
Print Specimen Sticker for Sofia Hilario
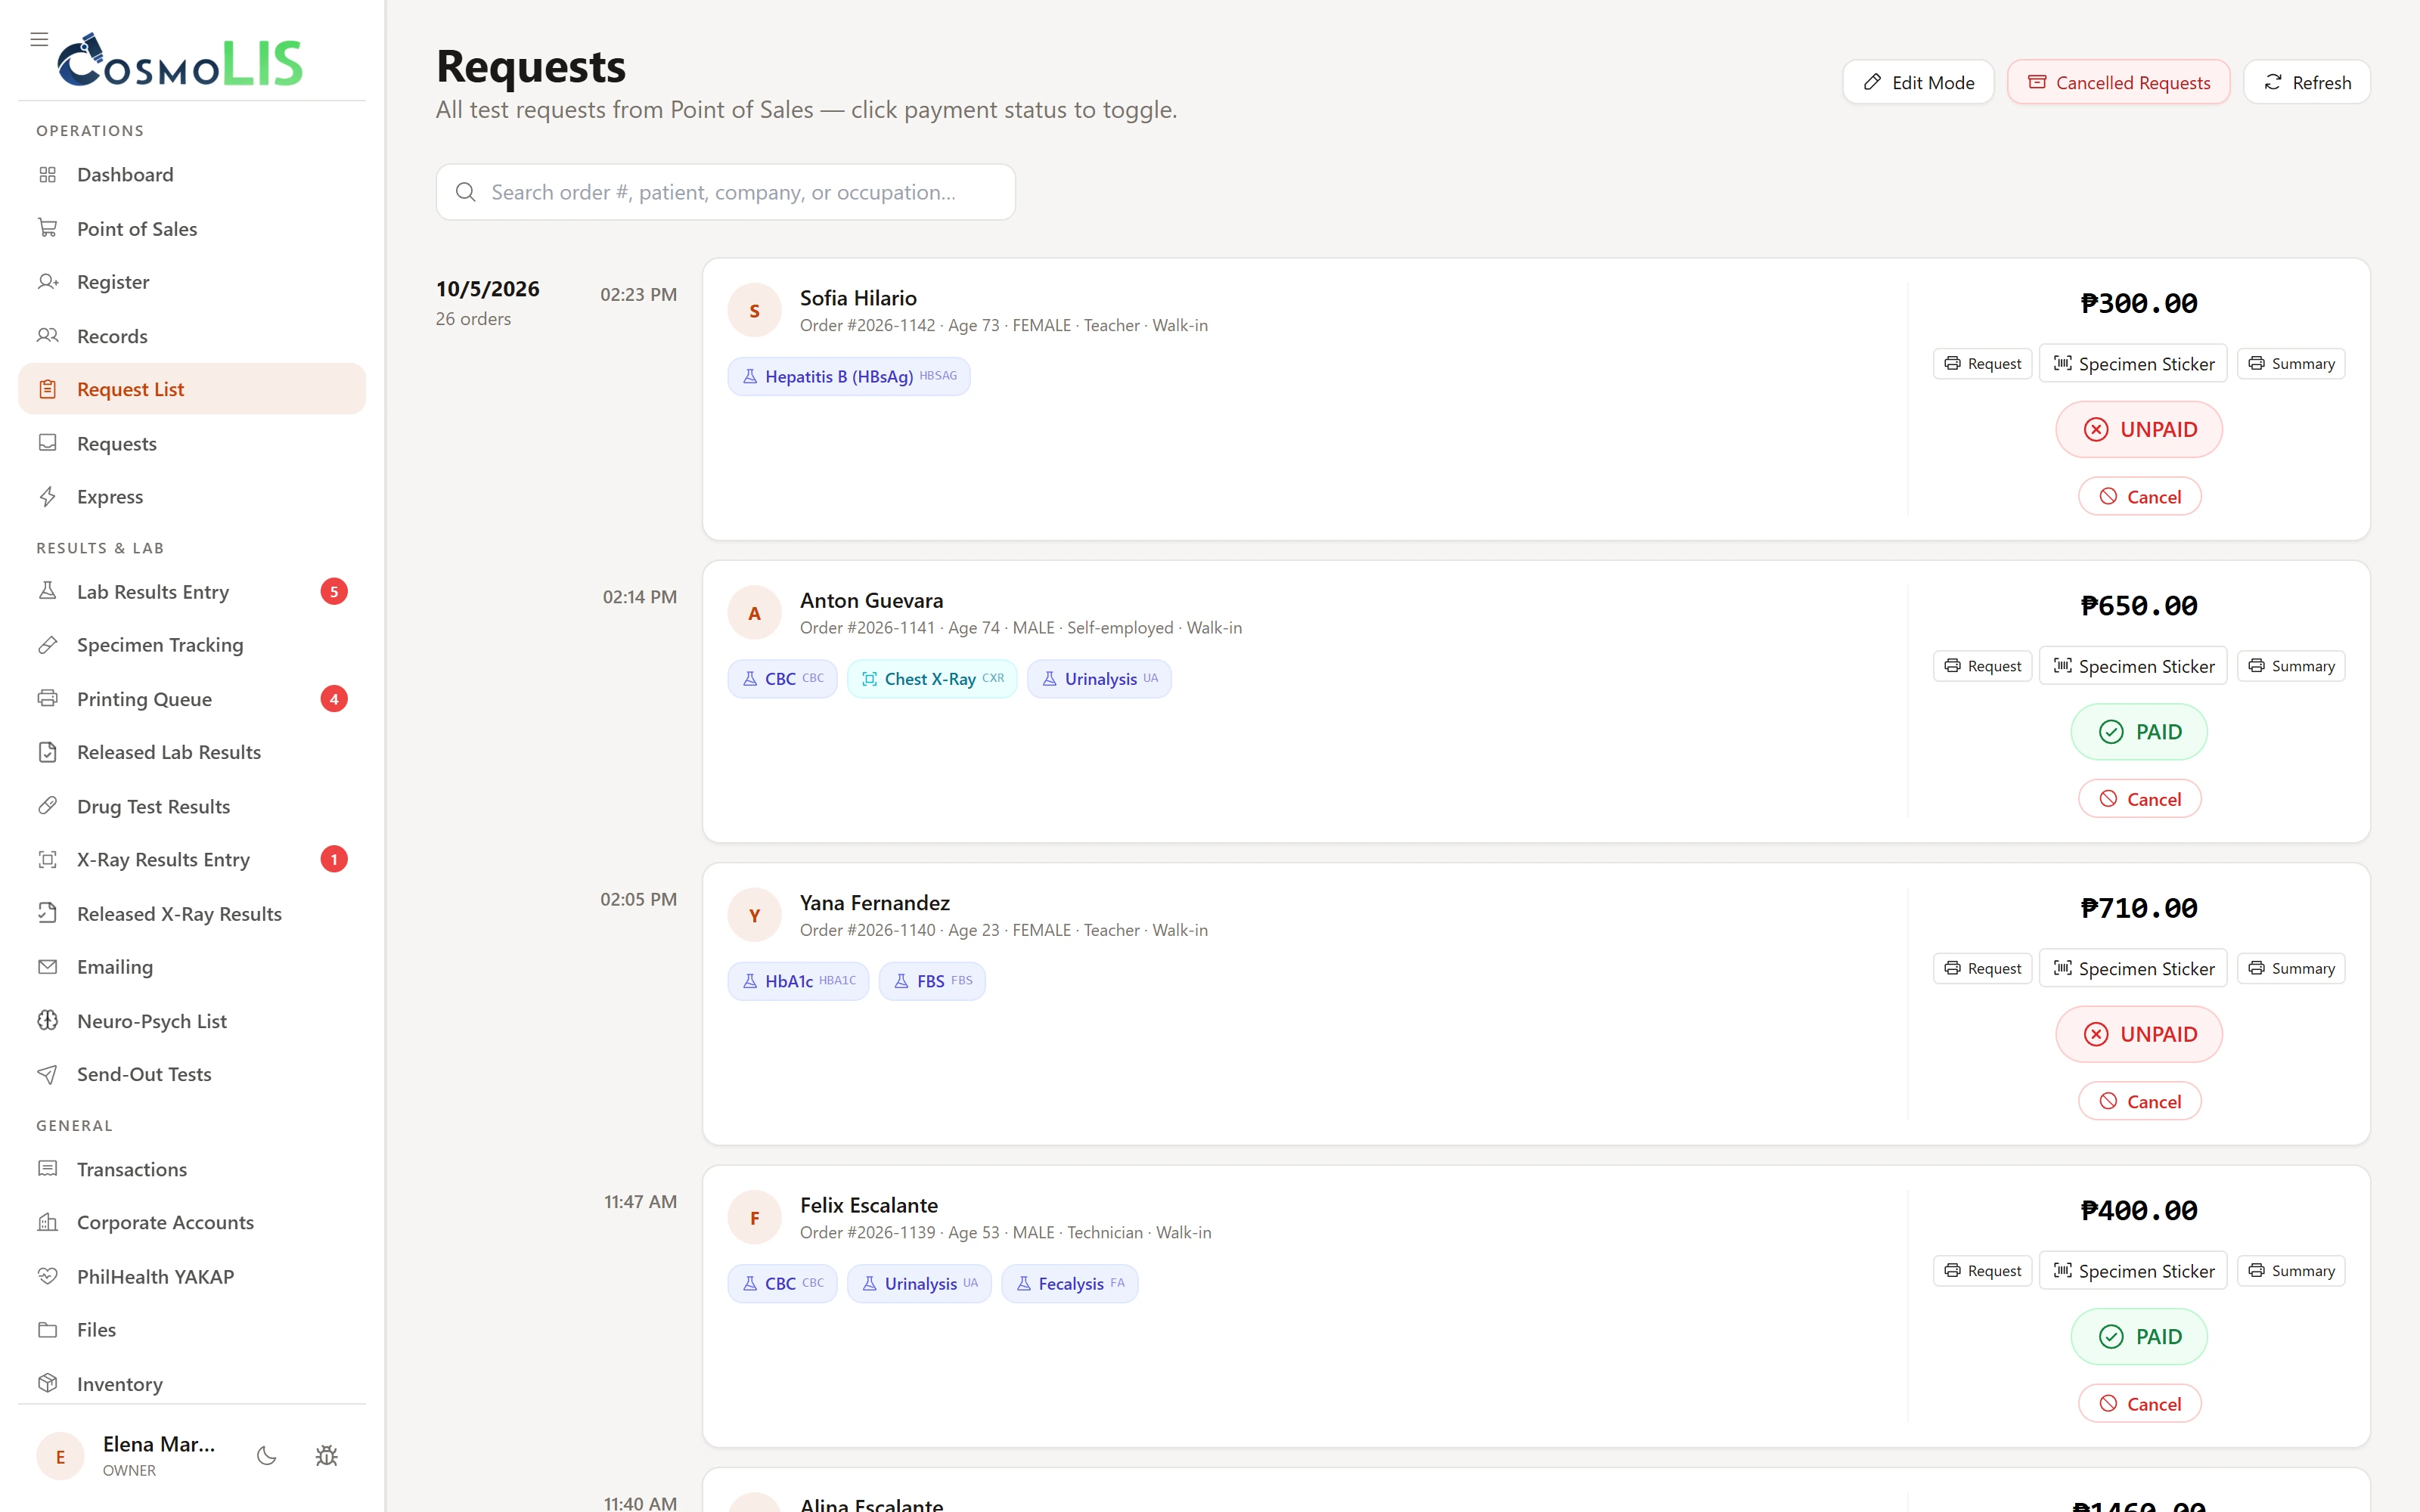coord(2133,364)
